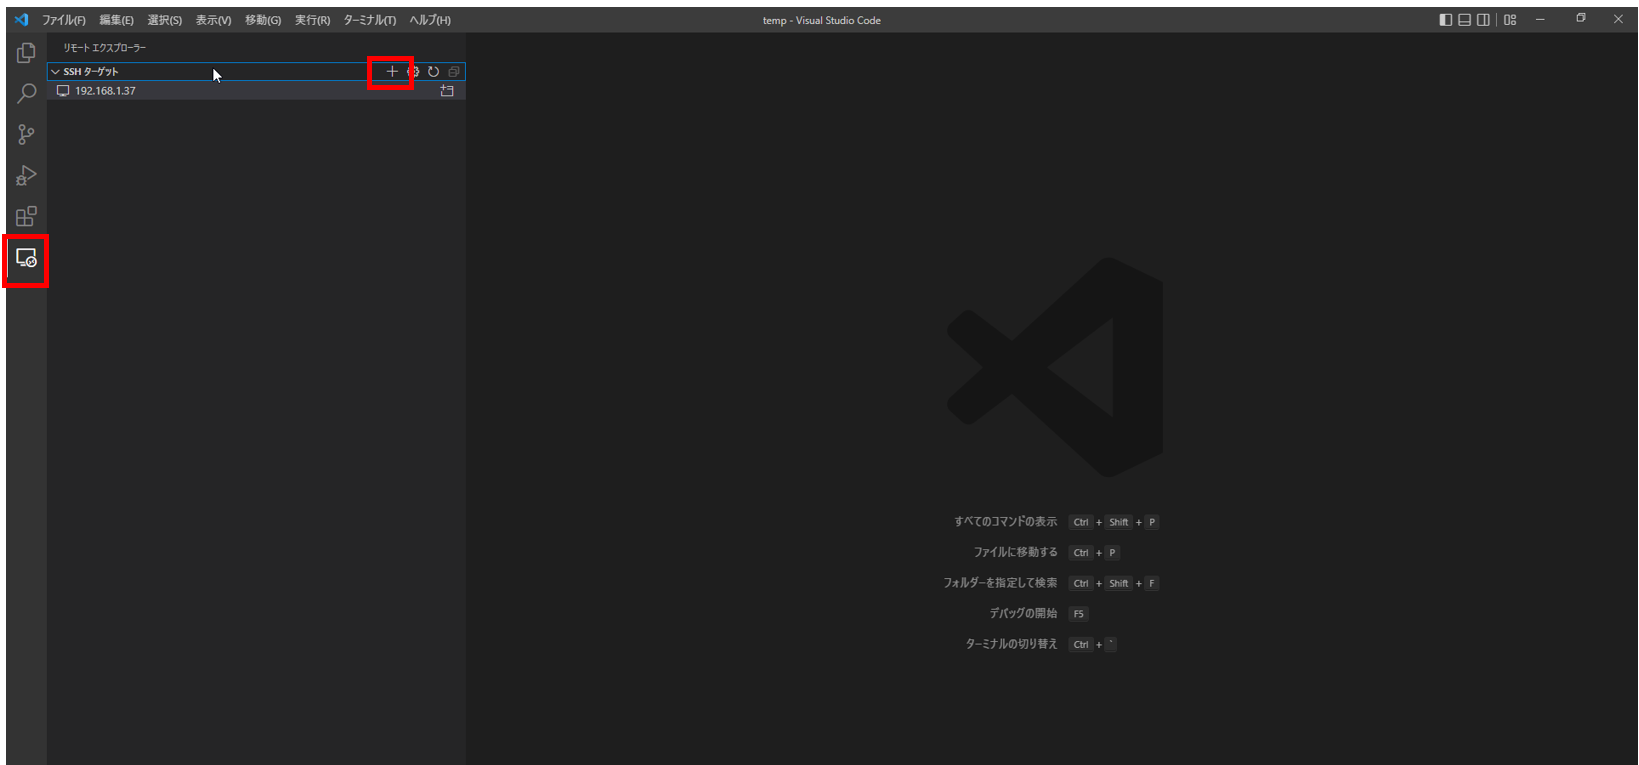1639x765 pixels.
Task: Open the Run and Debug view
Action: coord(26,176)
